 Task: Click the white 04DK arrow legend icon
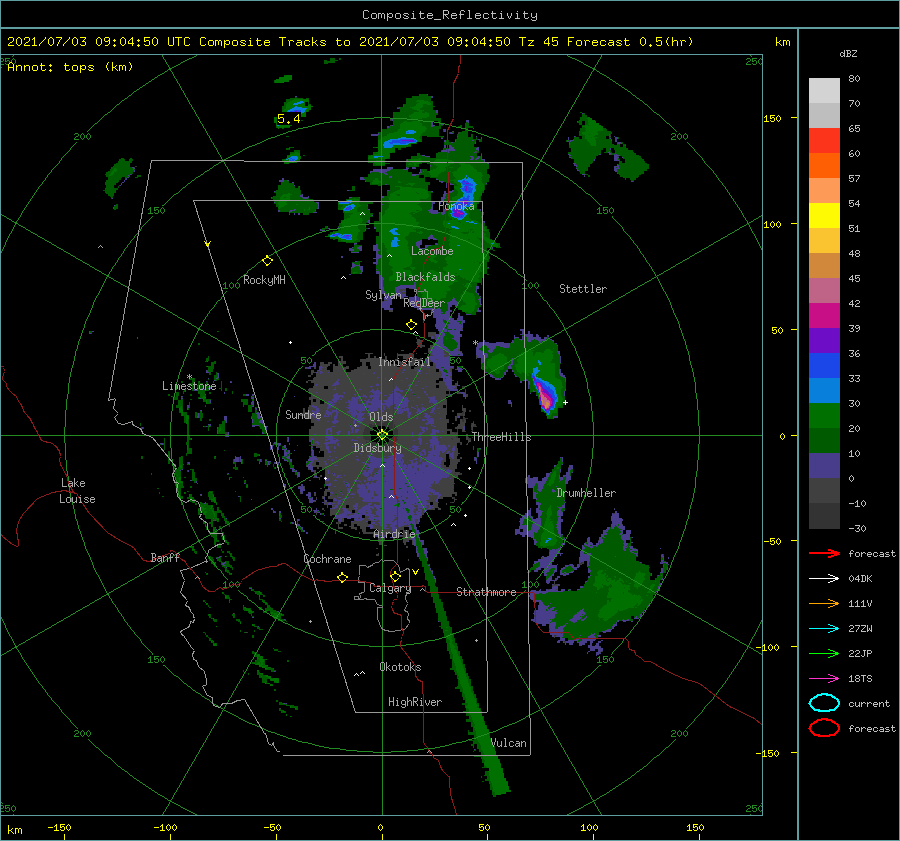tap(824, 579)
